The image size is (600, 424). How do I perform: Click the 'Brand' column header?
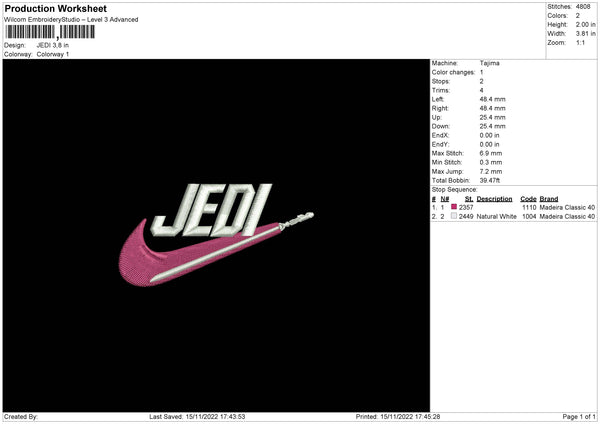pos(549,199)
